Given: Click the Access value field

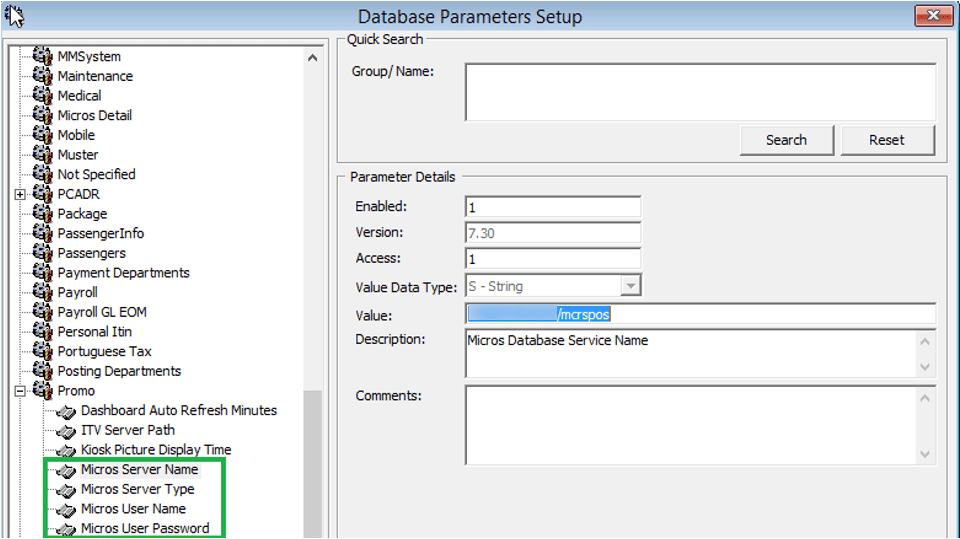Looking at the screenshot, I should pyautogui.click(x=553, y=258).
